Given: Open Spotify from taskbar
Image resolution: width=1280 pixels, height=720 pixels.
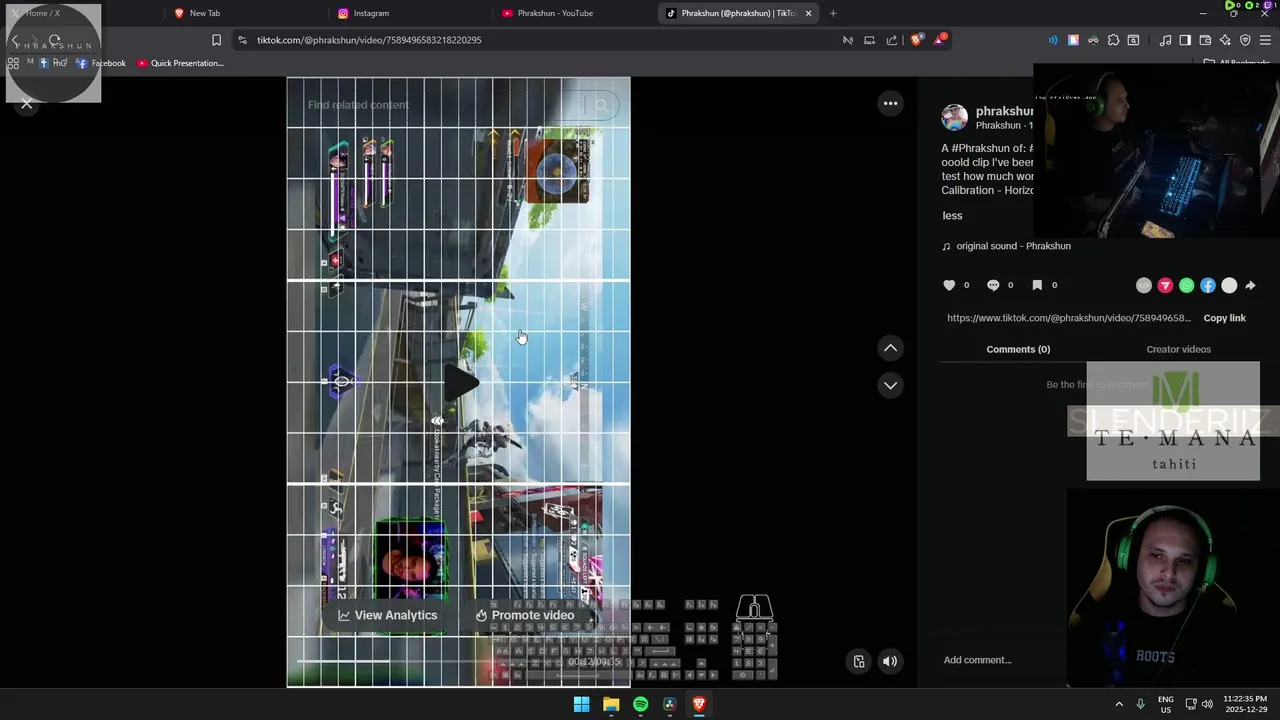Looking at the screenshot, I should pyautogui.click(x=640, y=704).
